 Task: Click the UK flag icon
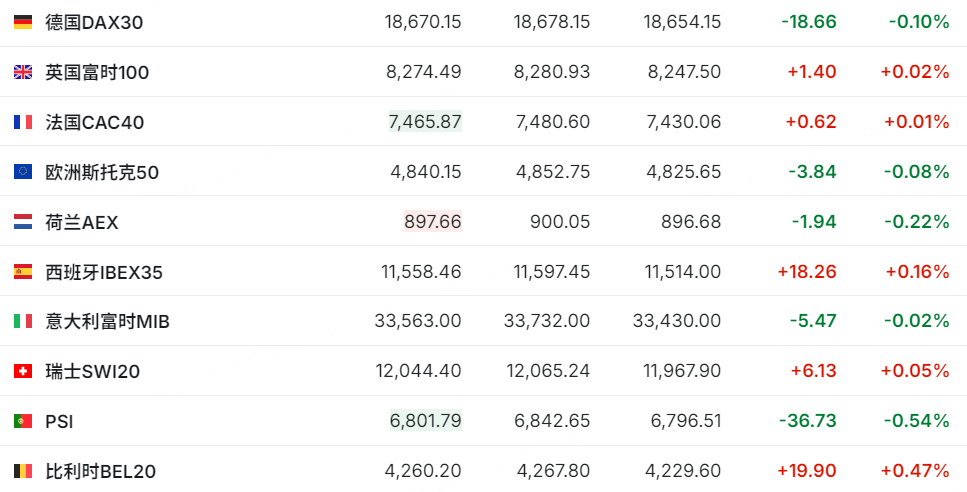tap(22, 71)
